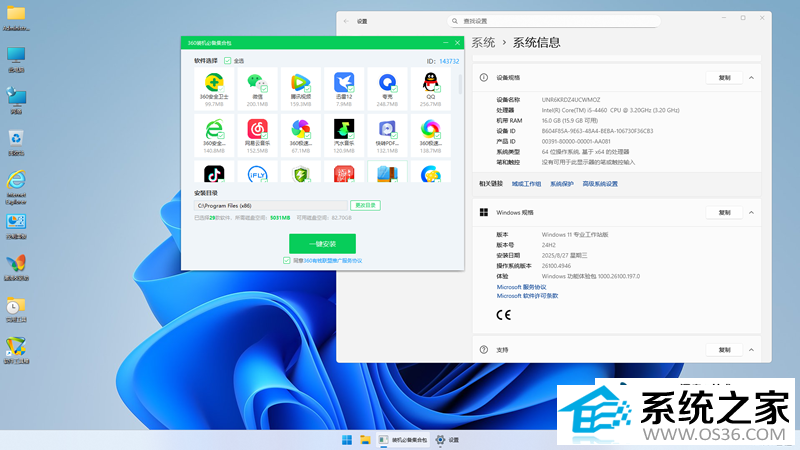Open the 360有钱联盟推广服务协议 link
The height and width of the screenshot is (450, 800).
pyautogui.click(x=333, y=260)
